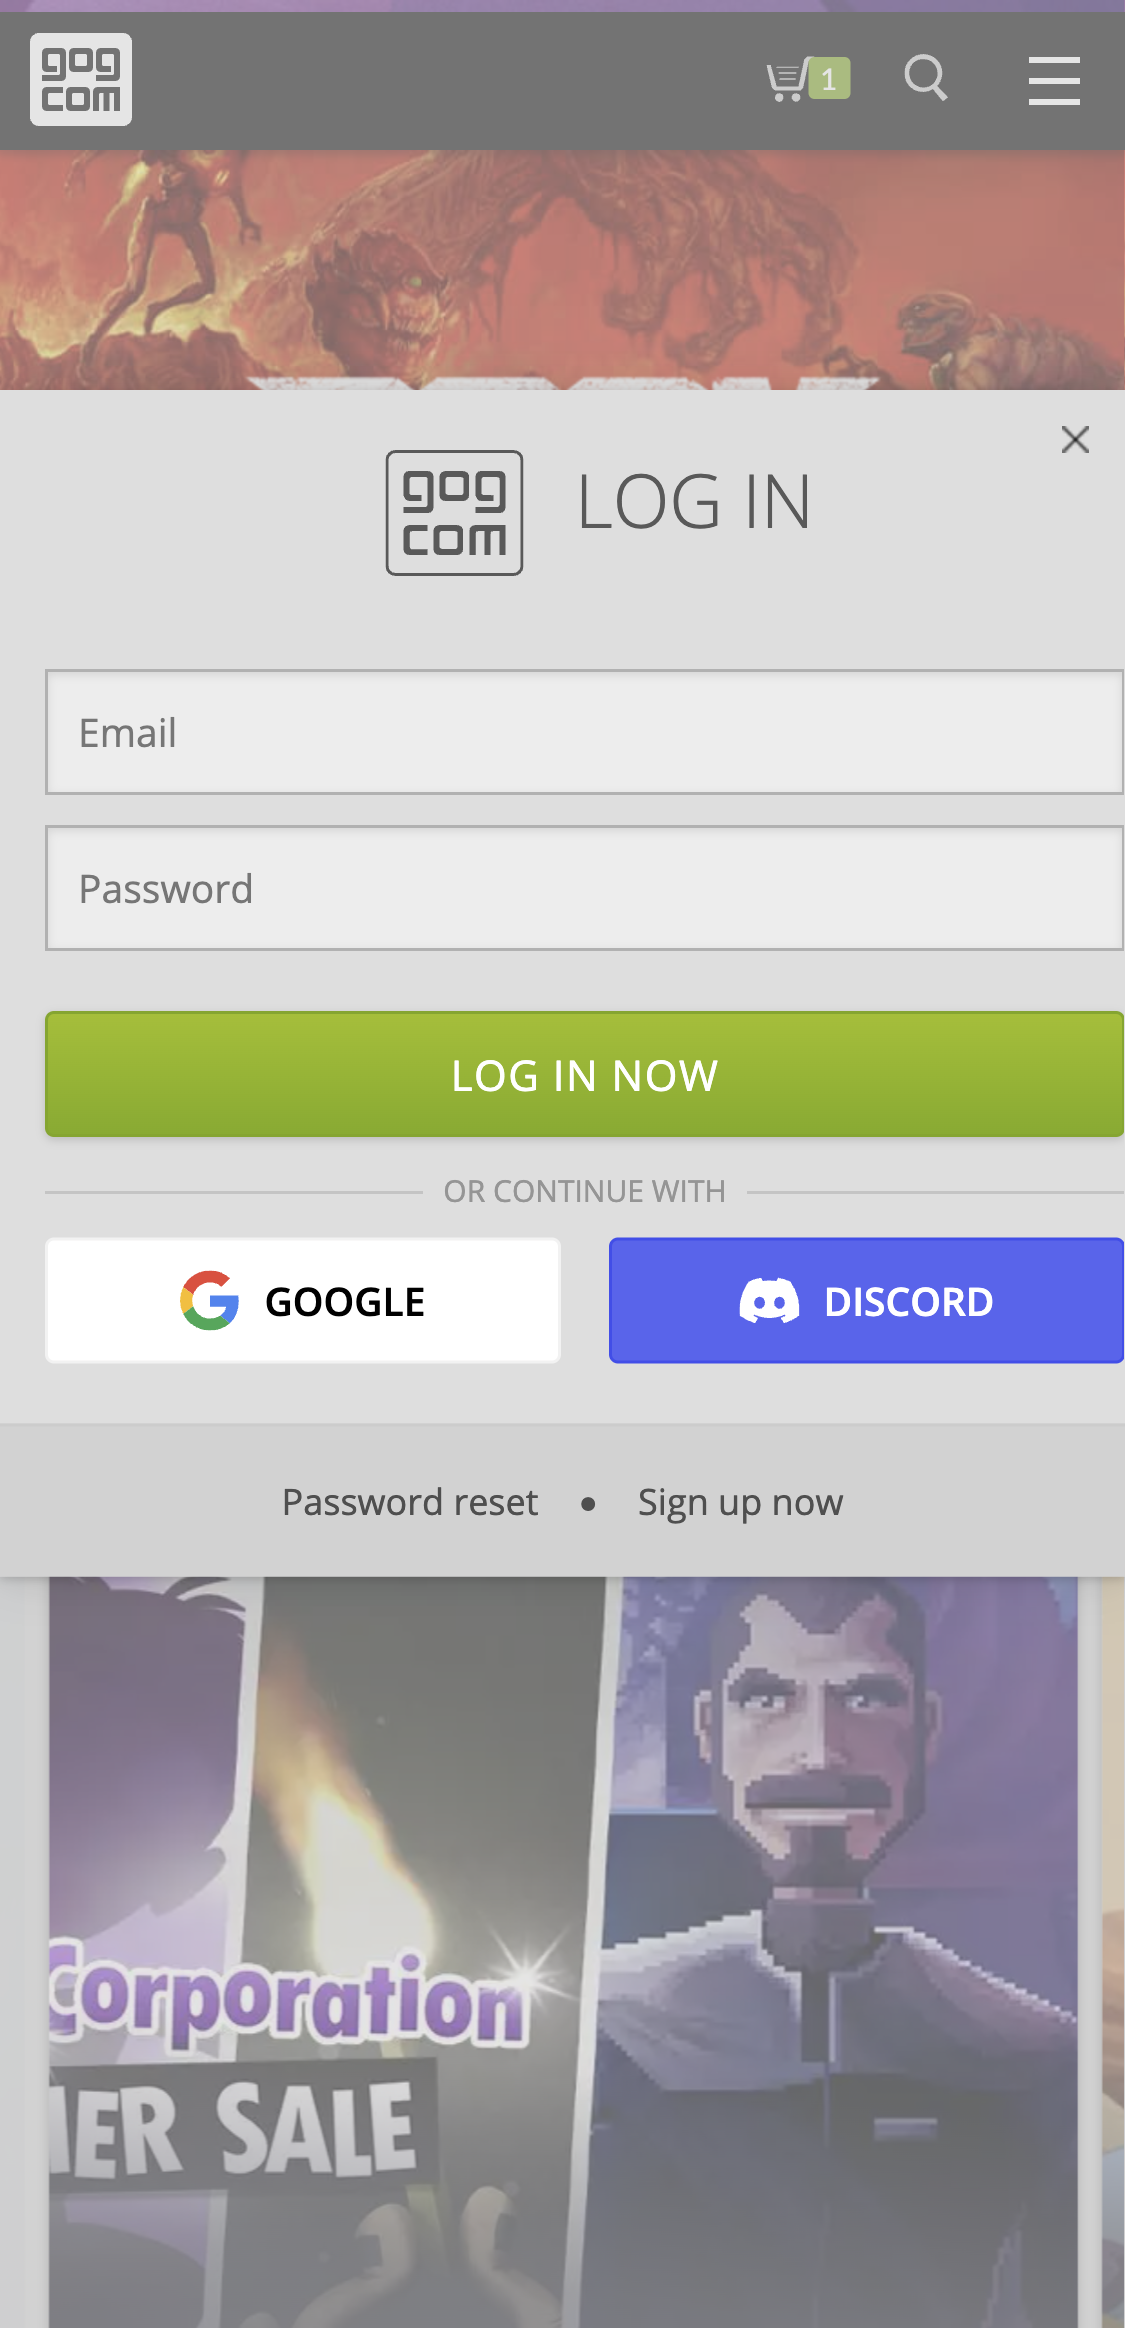Click the OR CONTINUE WITH divider area
The image size is (1125, 2328).
click(585, 1190)
